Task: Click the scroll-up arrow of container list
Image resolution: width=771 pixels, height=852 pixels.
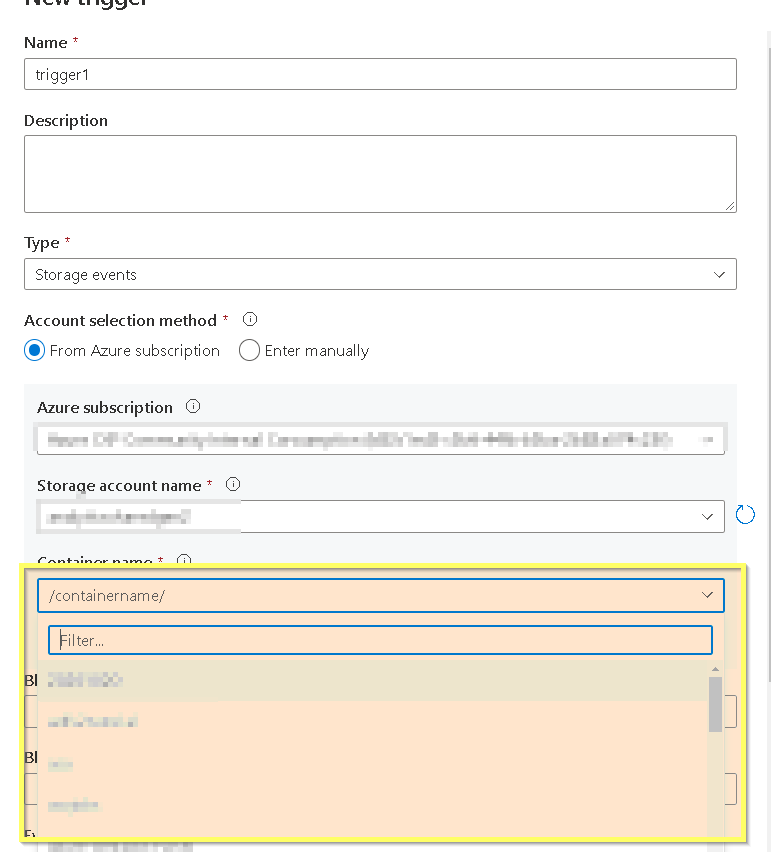Action: (x=715, y=669)
